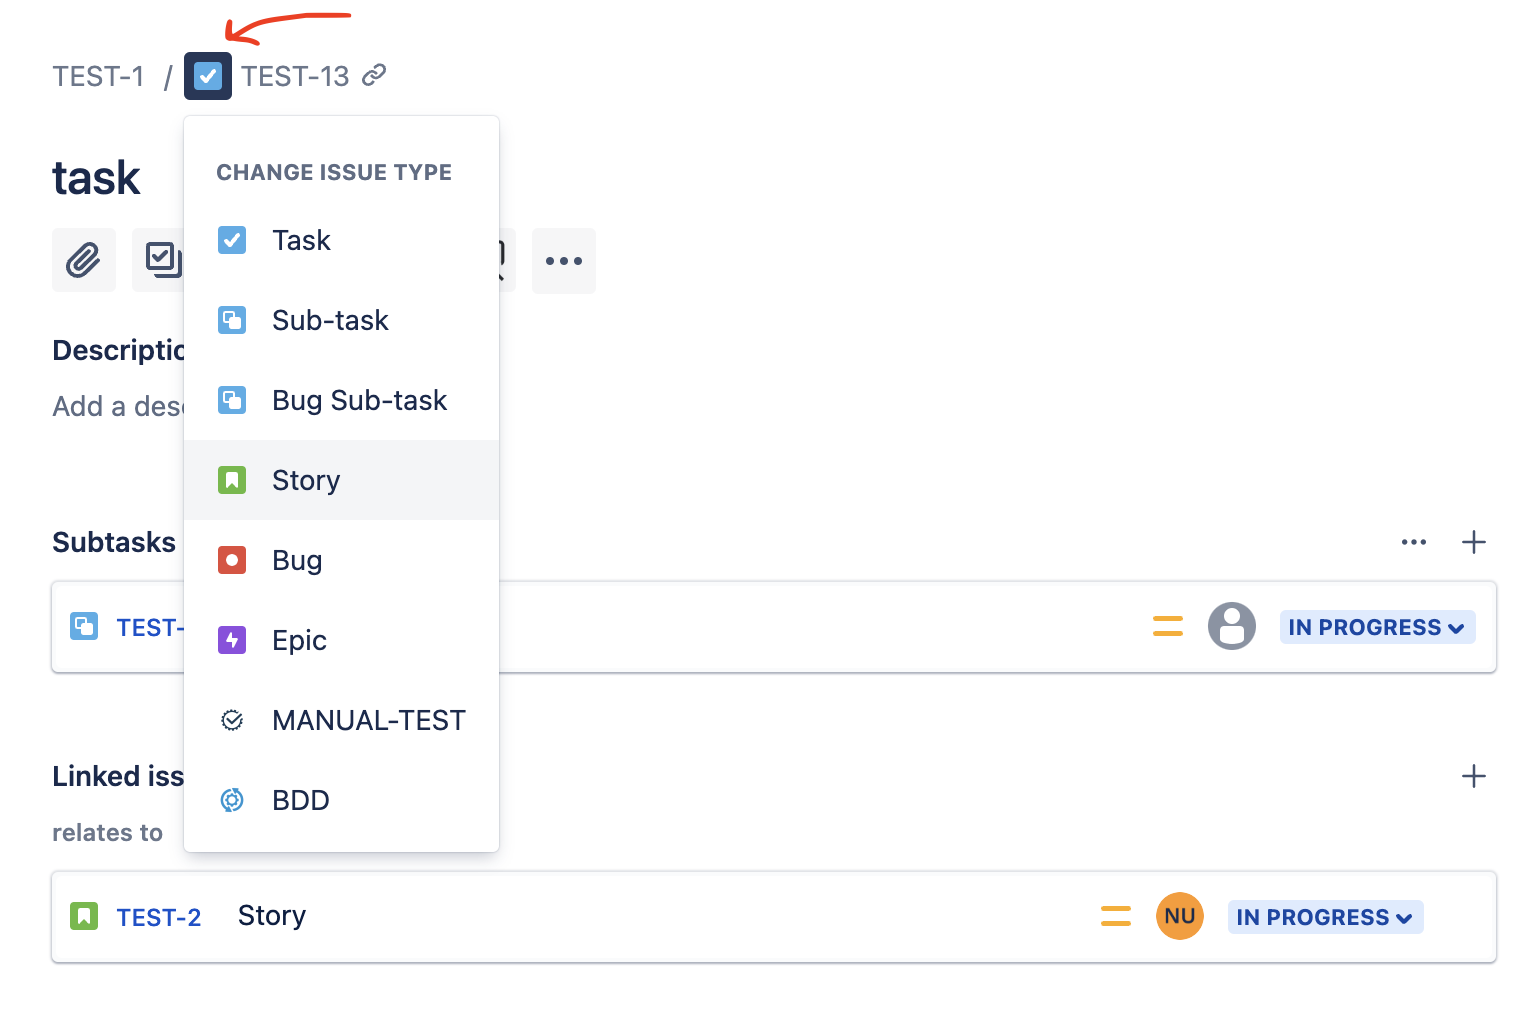Viewport: 1534px width, 1018px height.
Task: Click the unassigned avatar on the subtask row
Action: pos(1232,626)
